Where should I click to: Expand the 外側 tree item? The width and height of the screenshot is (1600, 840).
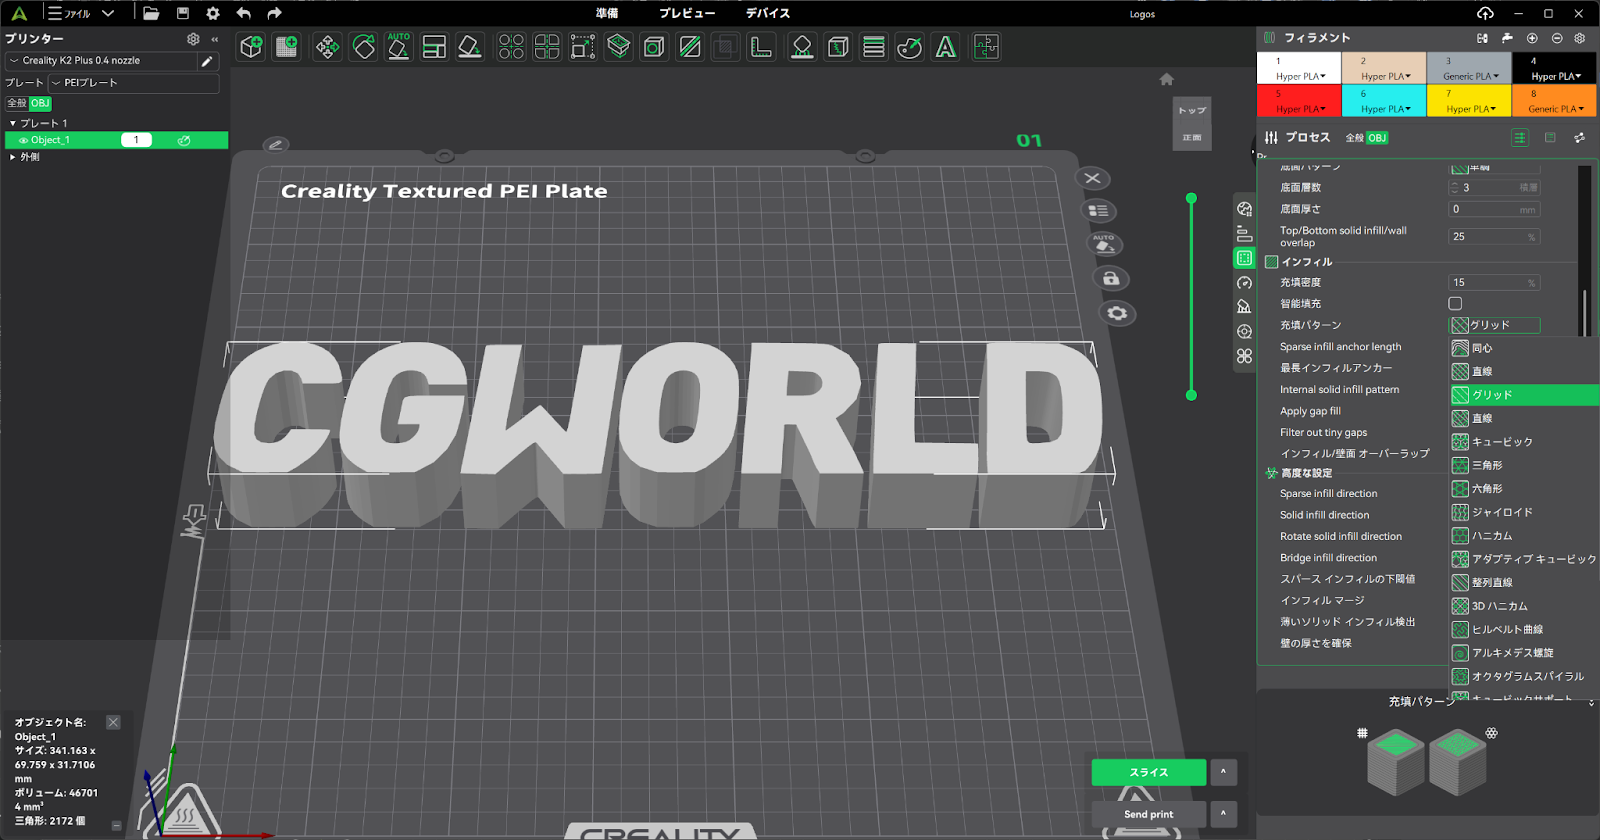click(x=13, y=157)
